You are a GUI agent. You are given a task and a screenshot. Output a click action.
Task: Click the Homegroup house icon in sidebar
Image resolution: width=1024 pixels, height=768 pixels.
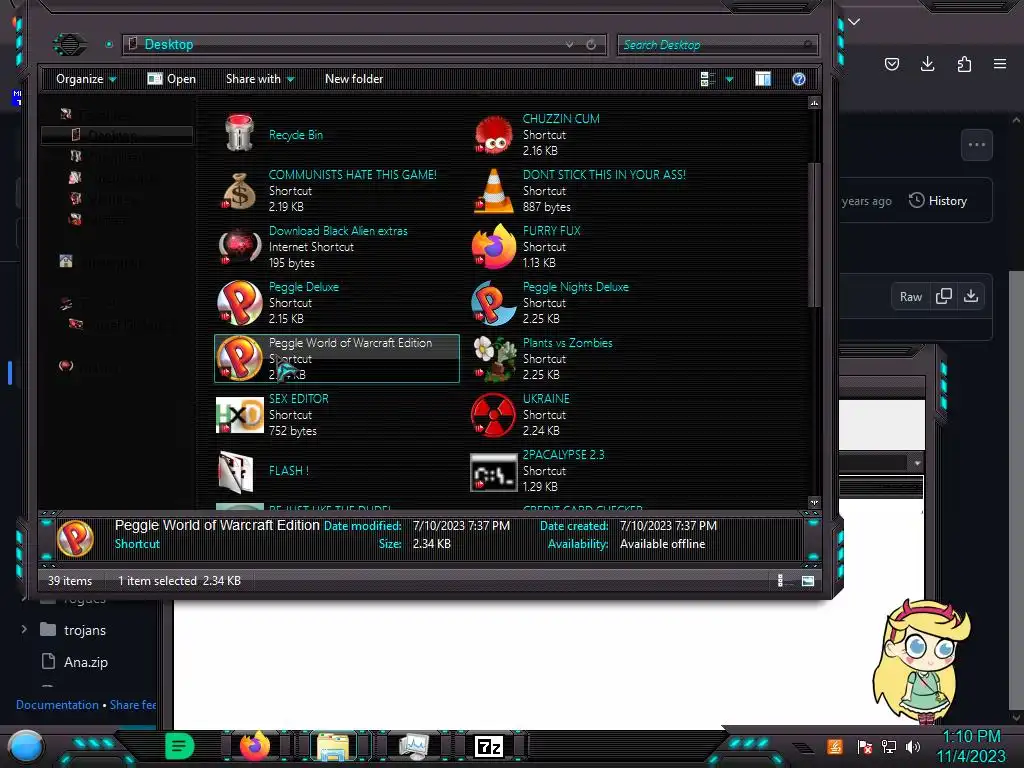[x=66, y=261]
